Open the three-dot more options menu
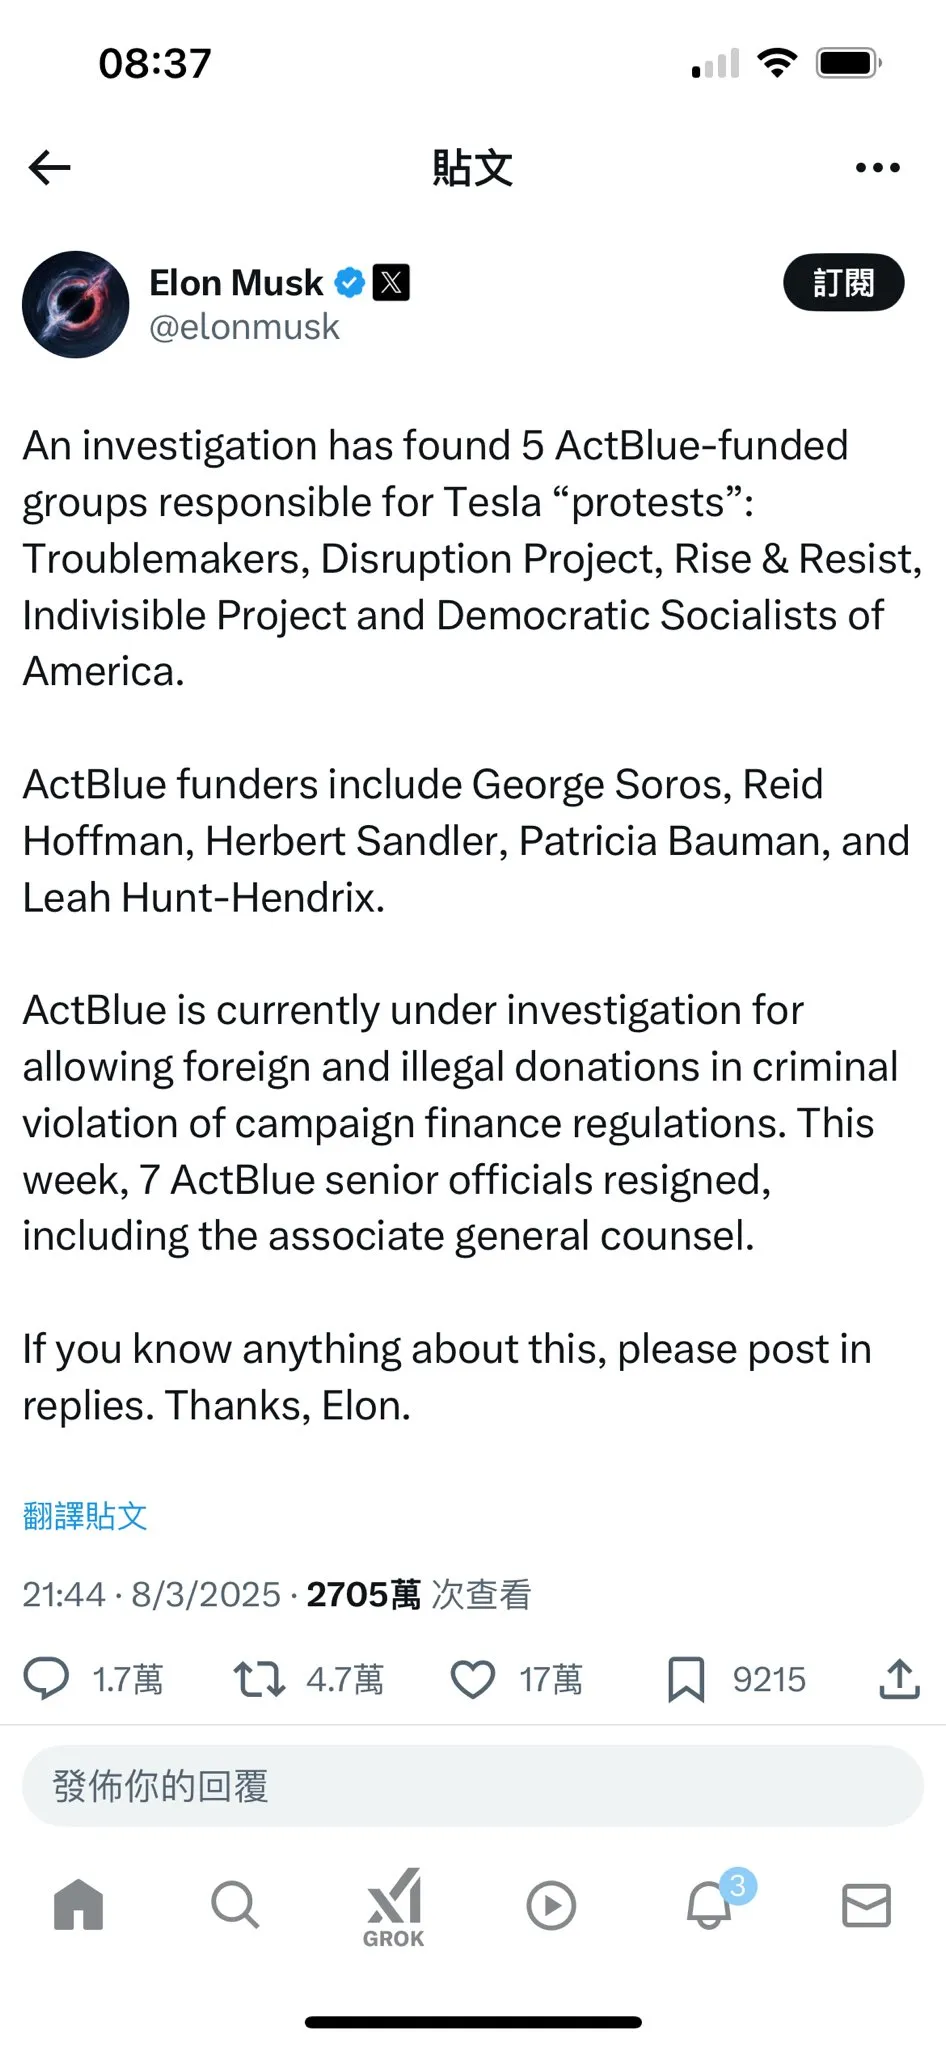Viewport: 946px width, 2048px height. point(877,168)
